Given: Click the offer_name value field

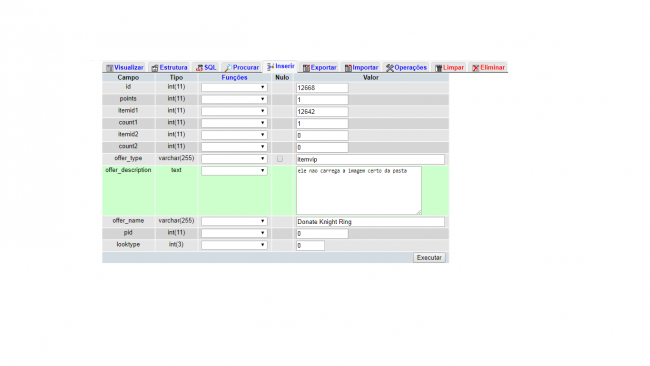Looking at the screenshot, I should (370, 222).
